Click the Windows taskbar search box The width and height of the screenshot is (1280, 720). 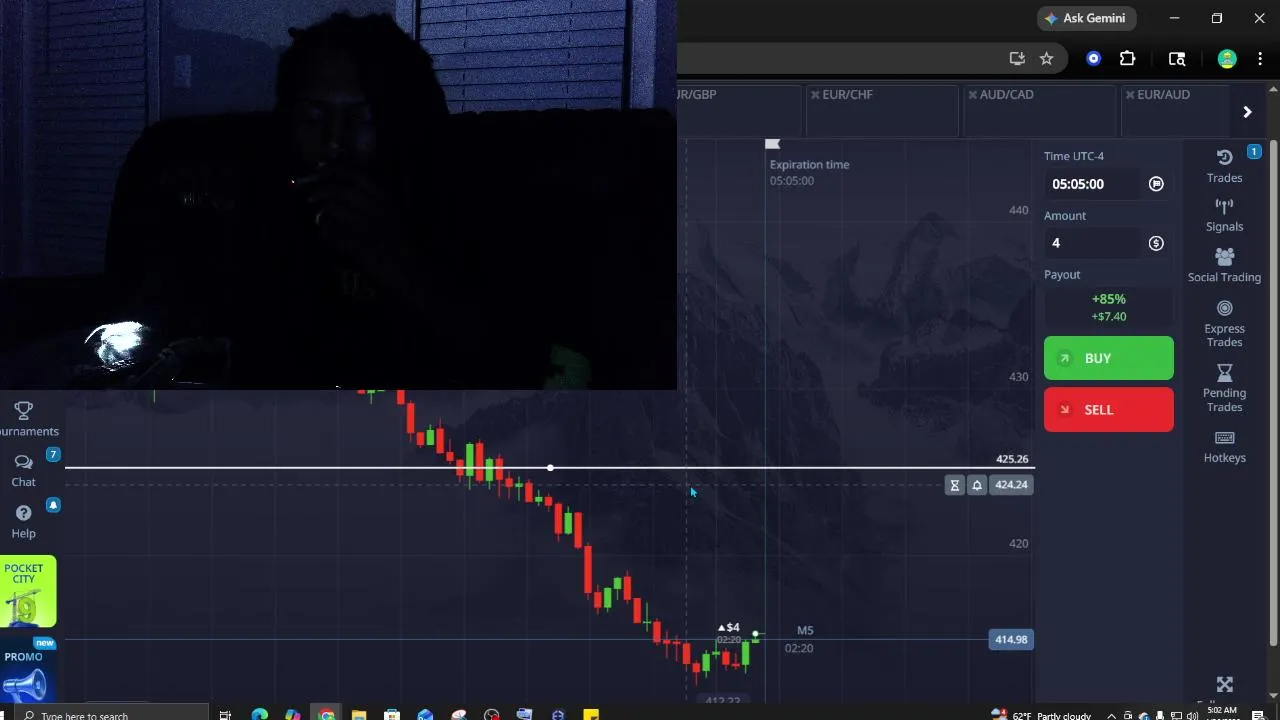click(110, 715)
